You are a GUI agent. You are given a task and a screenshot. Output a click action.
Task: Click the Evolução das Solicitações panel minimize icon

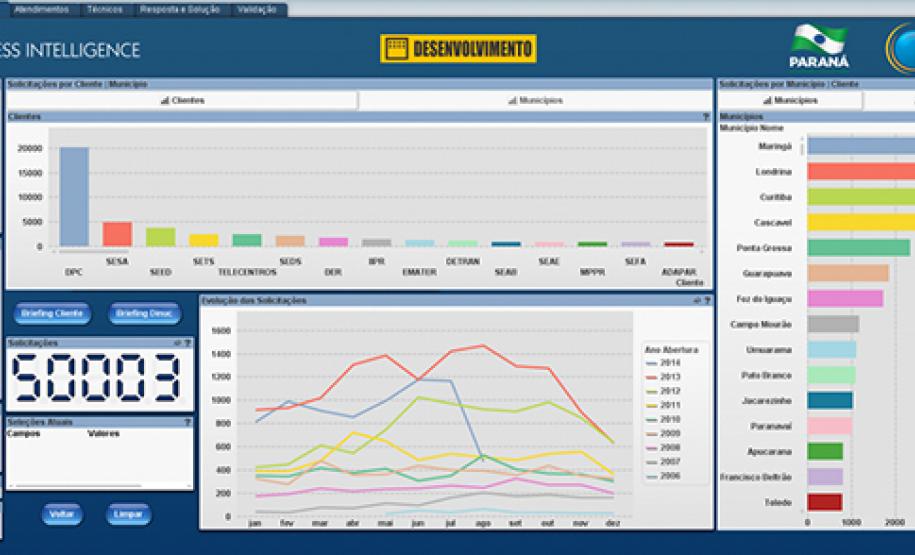pyautogui.click(x=696, y=300)
